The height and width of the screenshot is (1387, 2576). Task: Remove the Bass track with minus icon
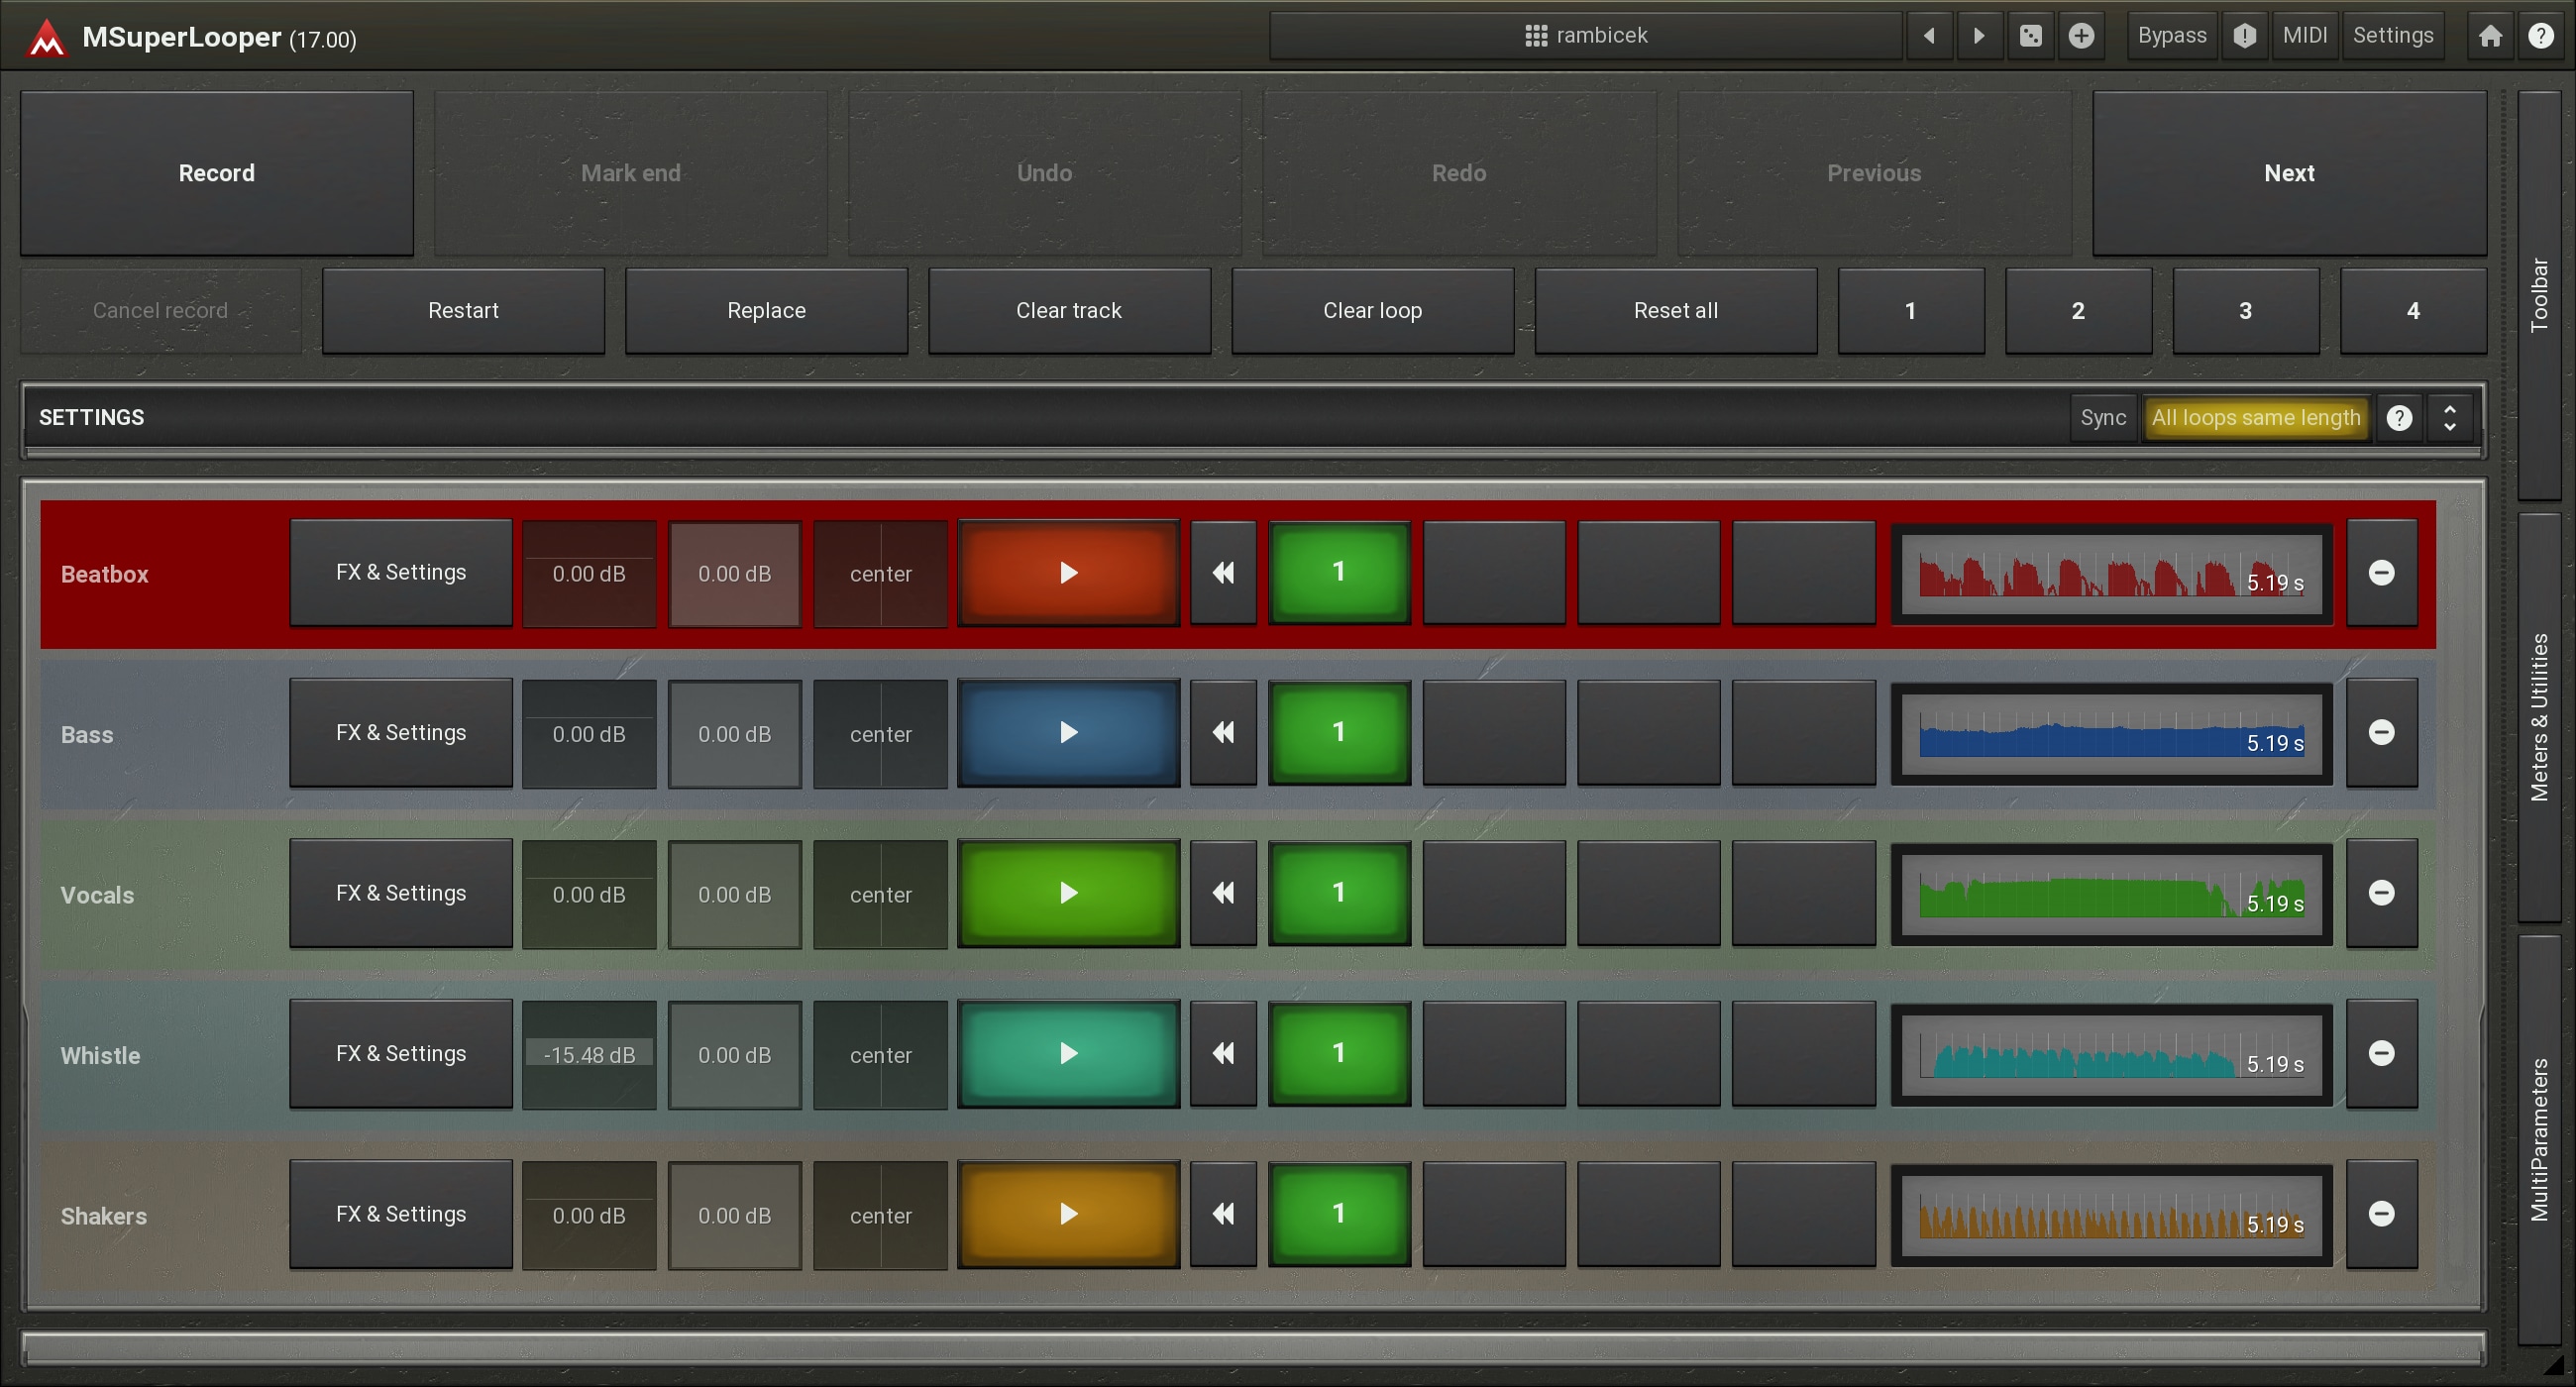[x=2381, y=733]
